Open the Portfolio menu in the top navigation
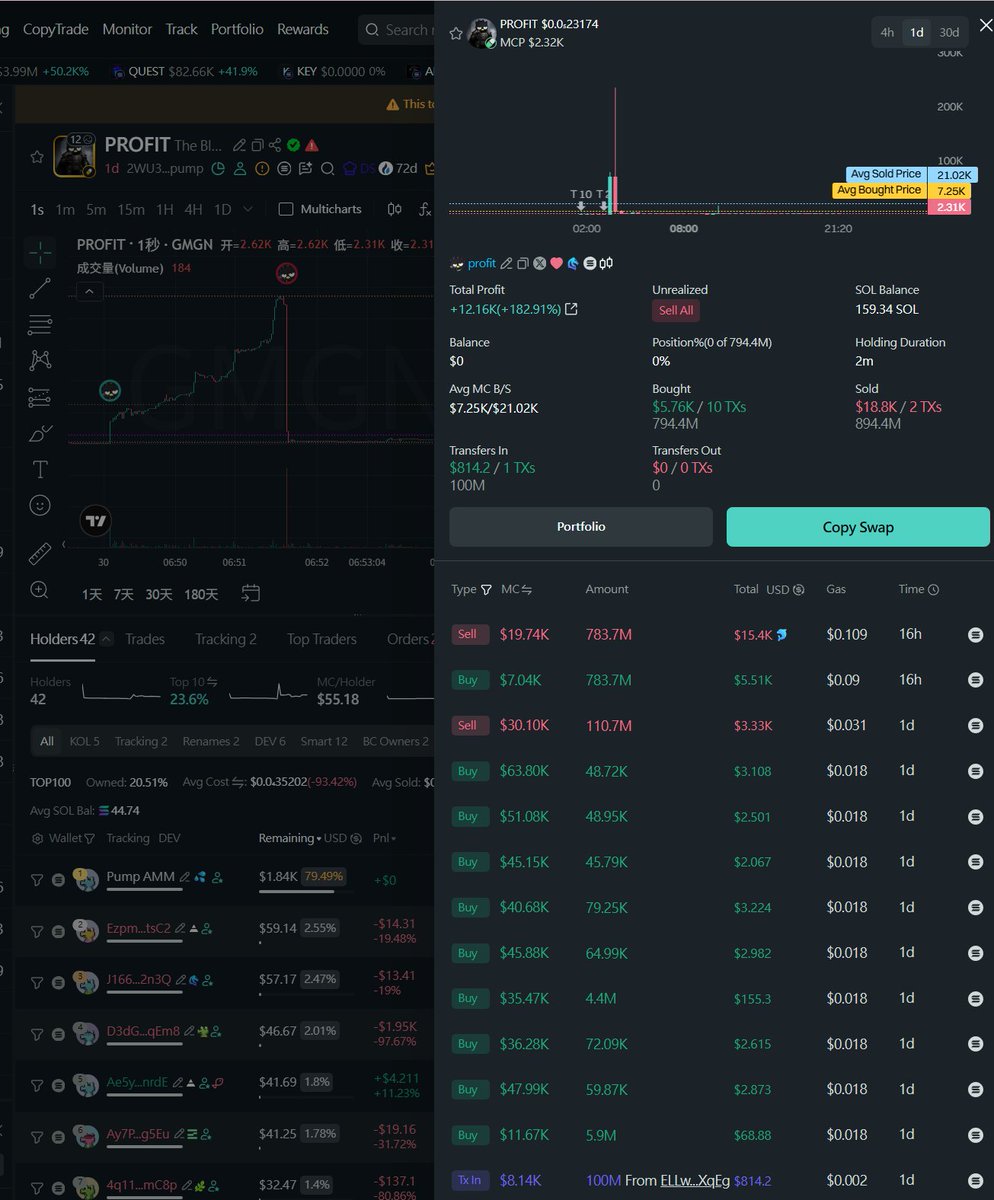 point(239,29)
